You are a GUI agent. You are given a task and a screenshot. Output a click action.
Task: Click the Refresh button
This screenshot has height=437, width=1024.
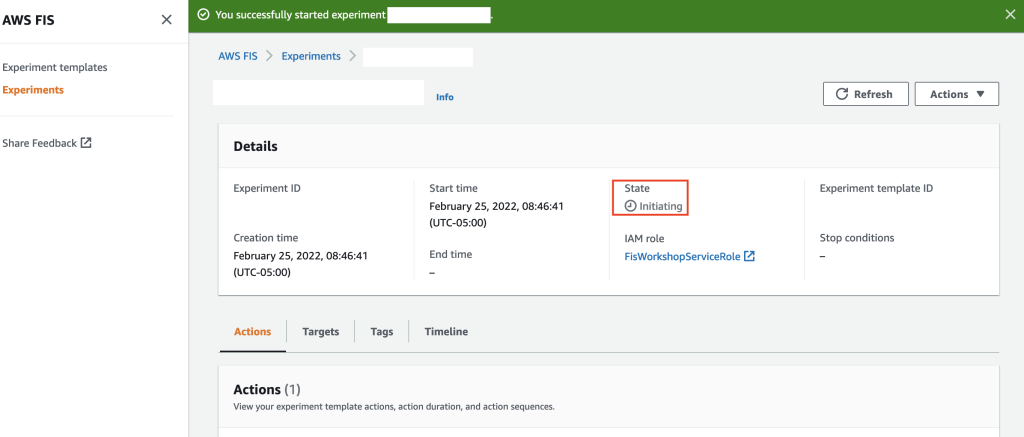pyautogui.click(x=866, y=94)
